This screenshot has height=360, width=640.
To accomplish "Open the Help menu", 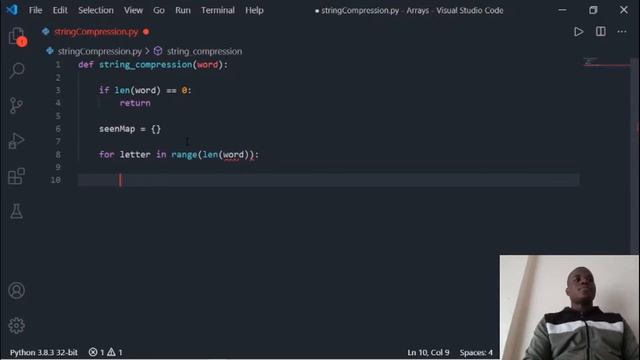I will [x=254, y=10].
